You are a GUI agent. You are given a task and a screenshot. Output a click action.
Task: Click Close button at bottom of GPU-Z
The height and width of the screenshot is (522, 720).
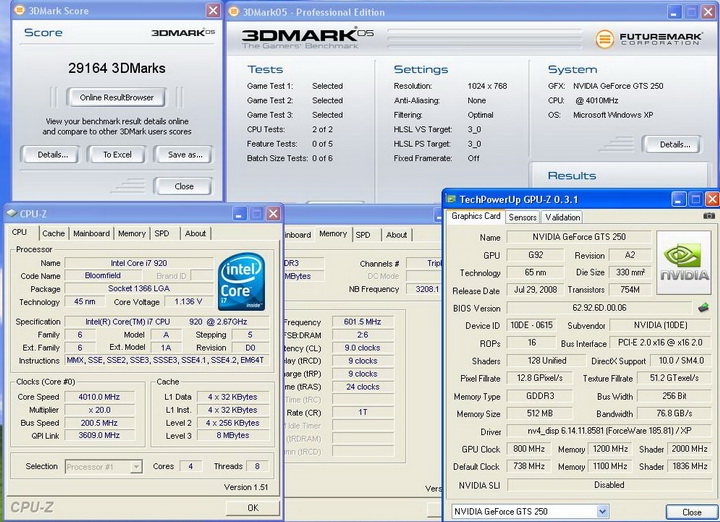point(691,512)
